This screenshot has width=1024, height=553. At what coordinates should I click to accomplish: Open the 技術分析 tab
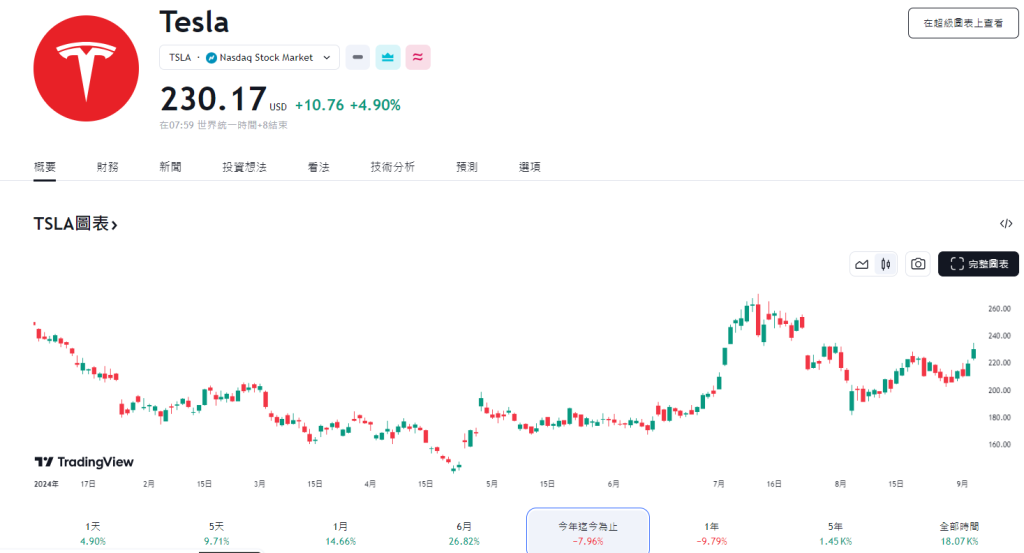[x=392, y=167]
